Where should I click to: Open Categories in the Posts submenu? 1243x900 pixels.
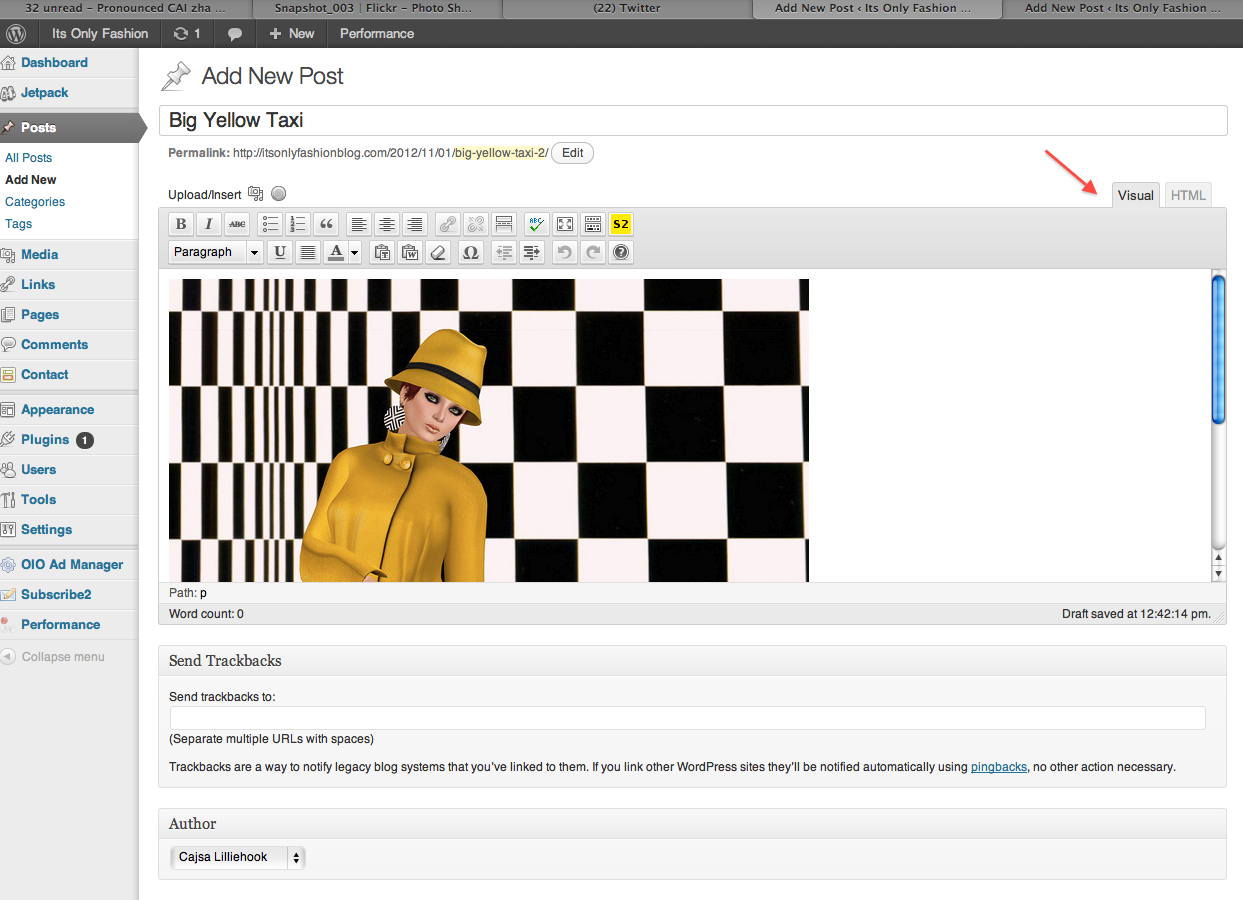click(x=35, y=202)
